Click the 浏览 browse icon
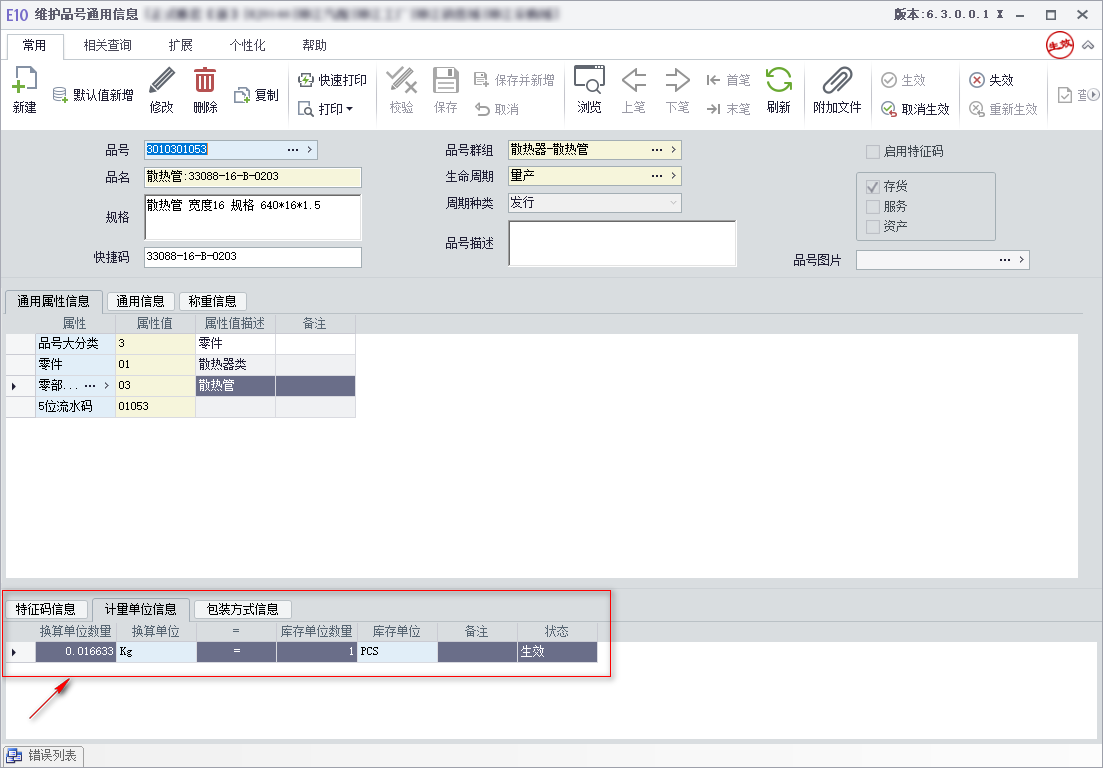The width and height of the screenshot is (1103, 768). coord(589,80)
